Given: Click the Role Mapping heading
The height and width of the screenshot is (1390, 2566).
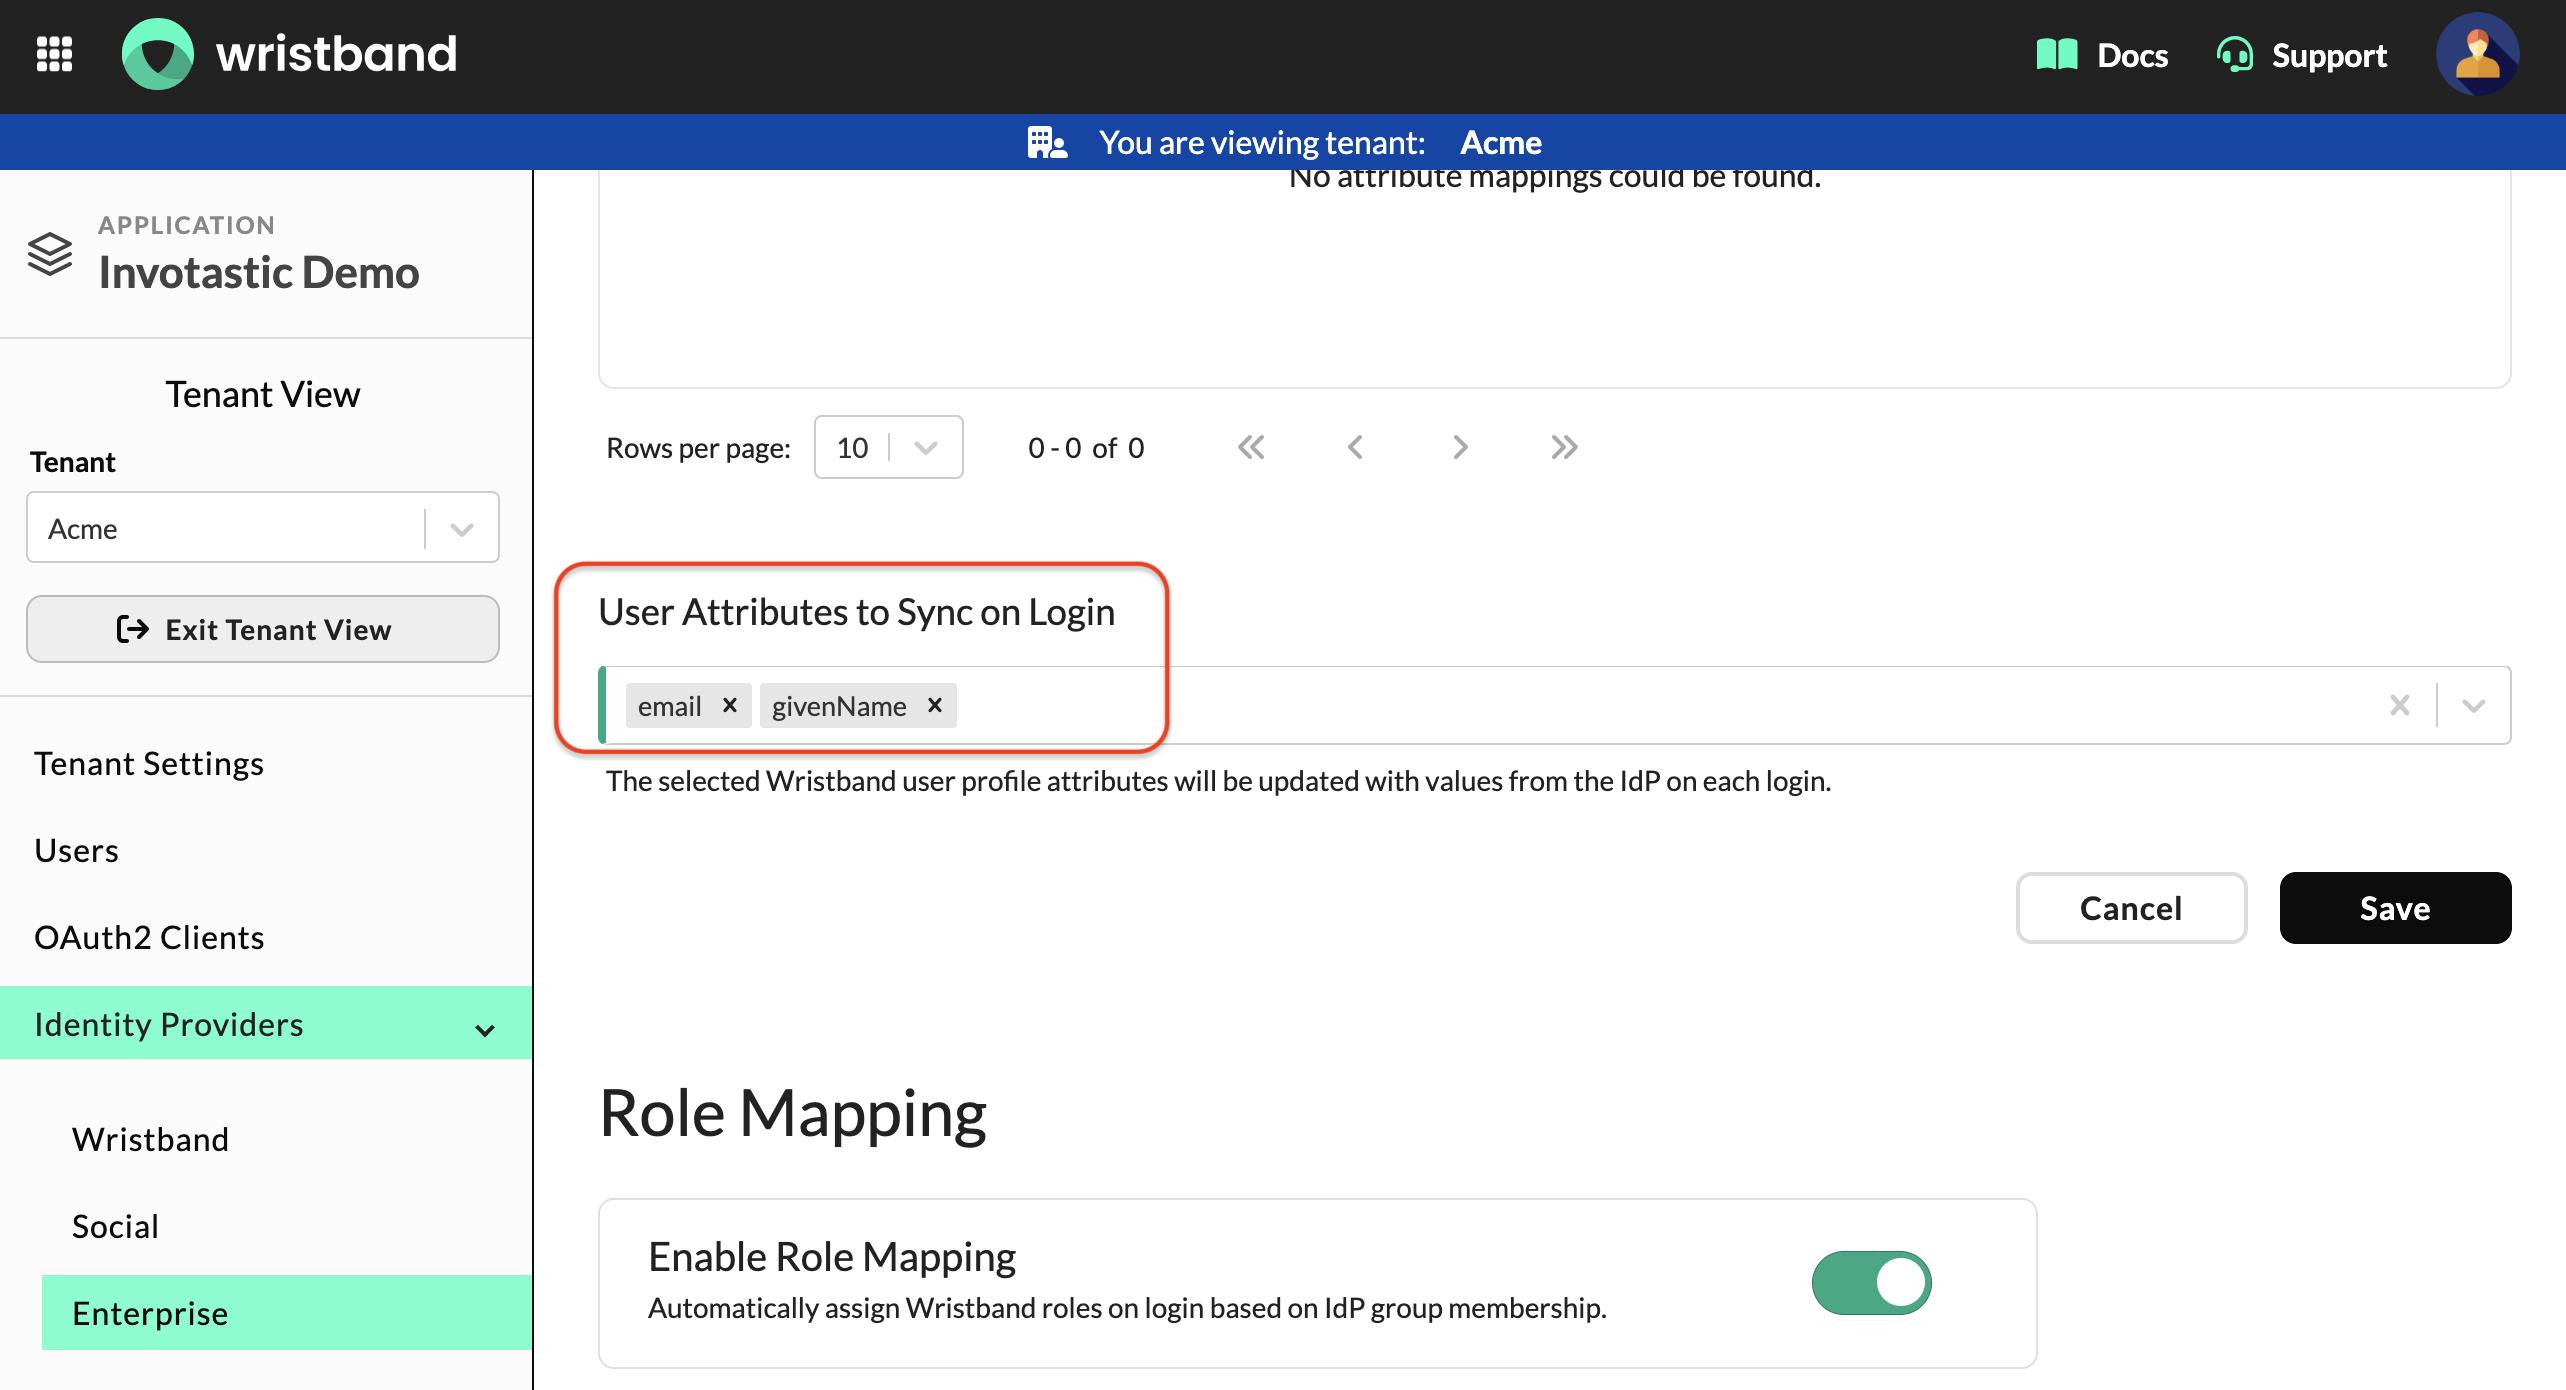Looking at the screenshot, I should (793, 1113).
